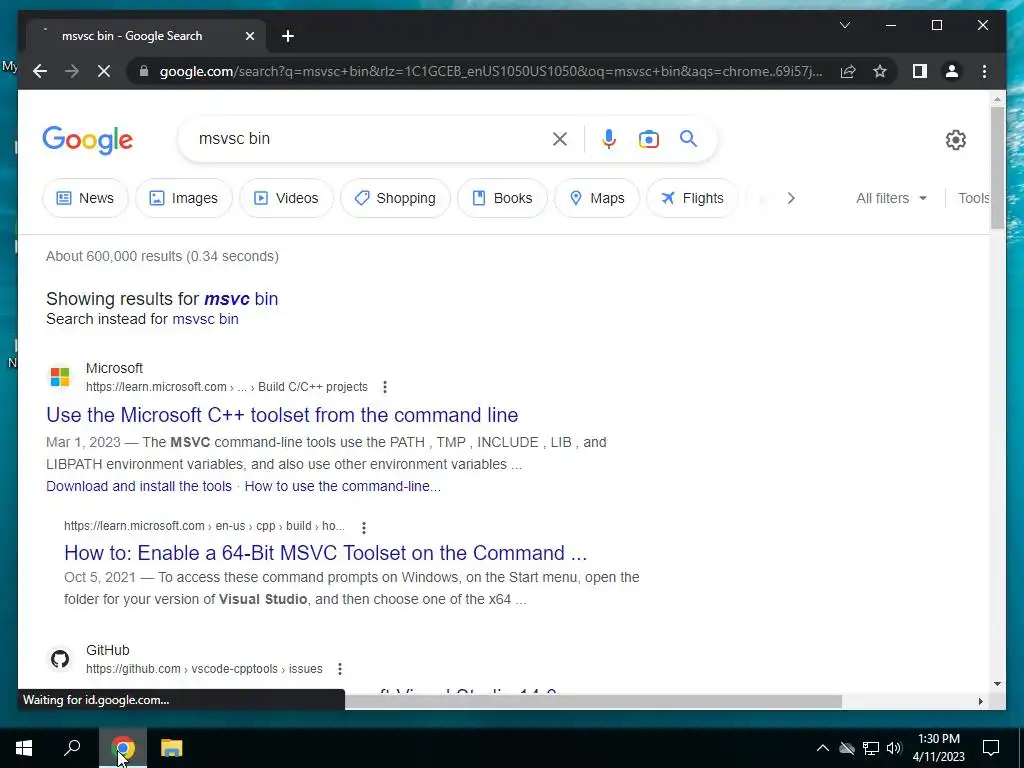
Task: Open Windows taskbar search
Action: (x=72, y=748)
